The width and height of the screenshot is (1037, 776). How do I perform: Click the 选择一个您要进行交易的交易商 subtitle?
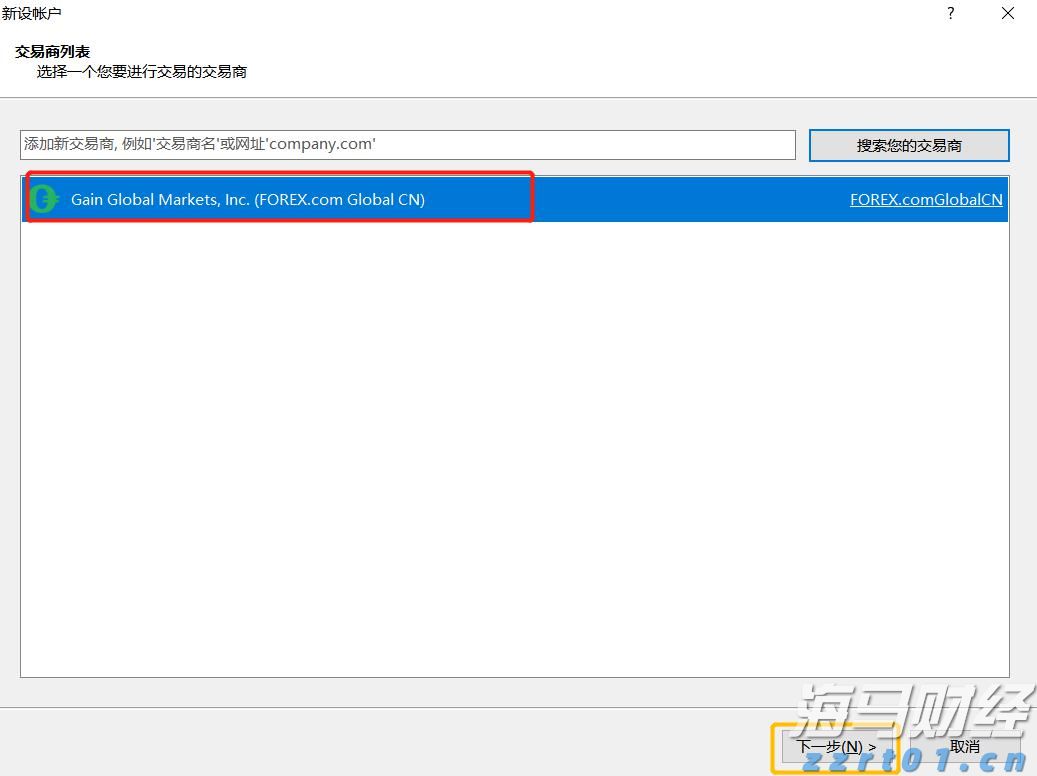point(141,72)
